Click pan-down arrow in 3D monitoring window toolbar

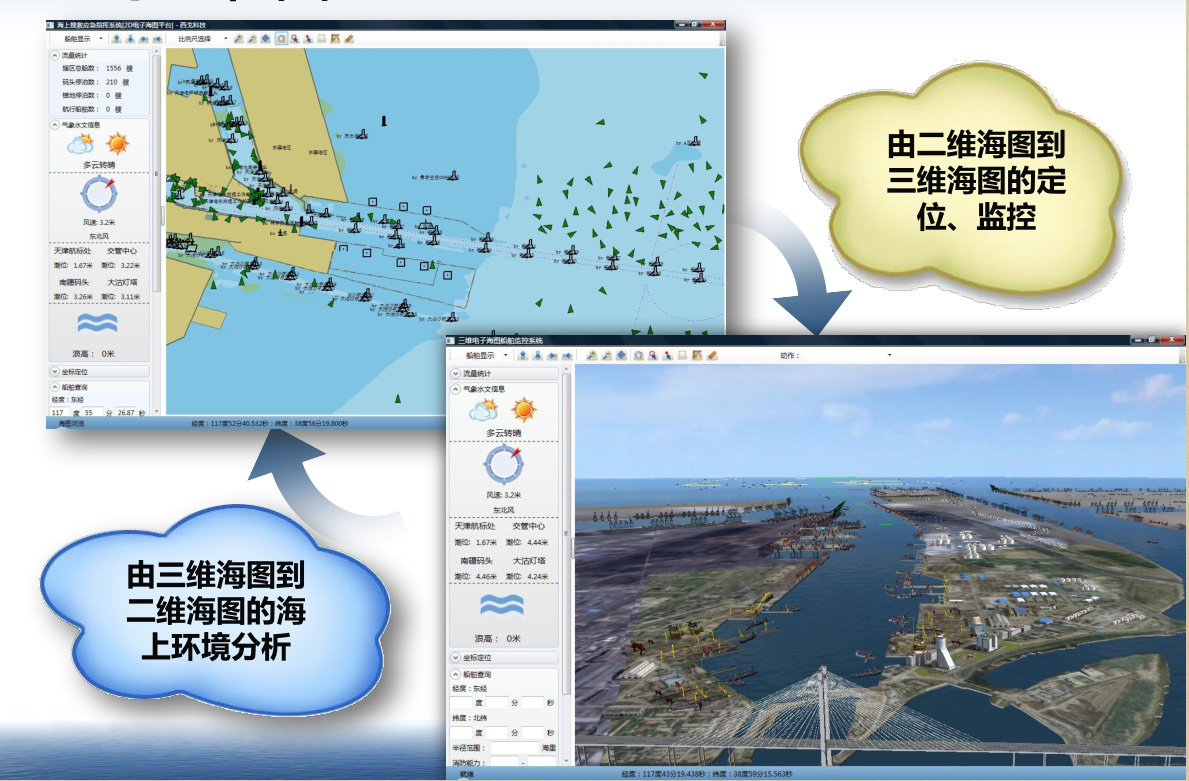pyautogui.click(x=538, y=355)
